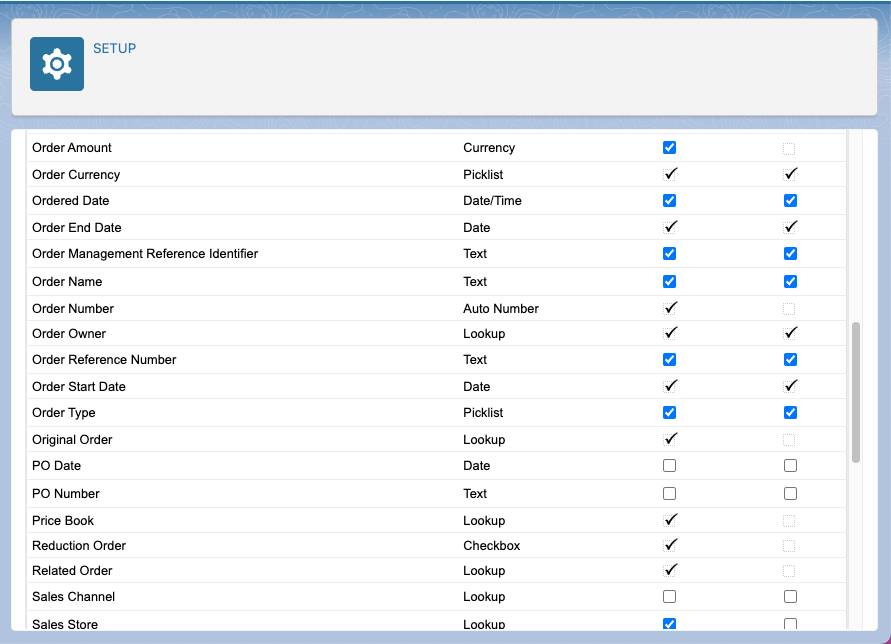Click the Order Reference Number label
The height and width of the screenshot is (644, 891).
click(x=104, y=360)
